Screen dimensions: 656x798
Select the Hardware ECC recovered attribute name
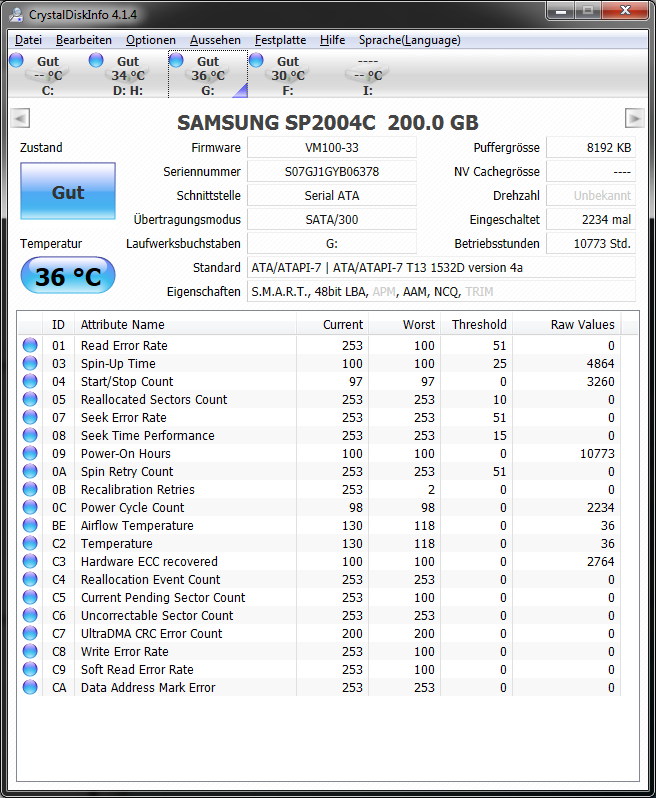(149, 561)
